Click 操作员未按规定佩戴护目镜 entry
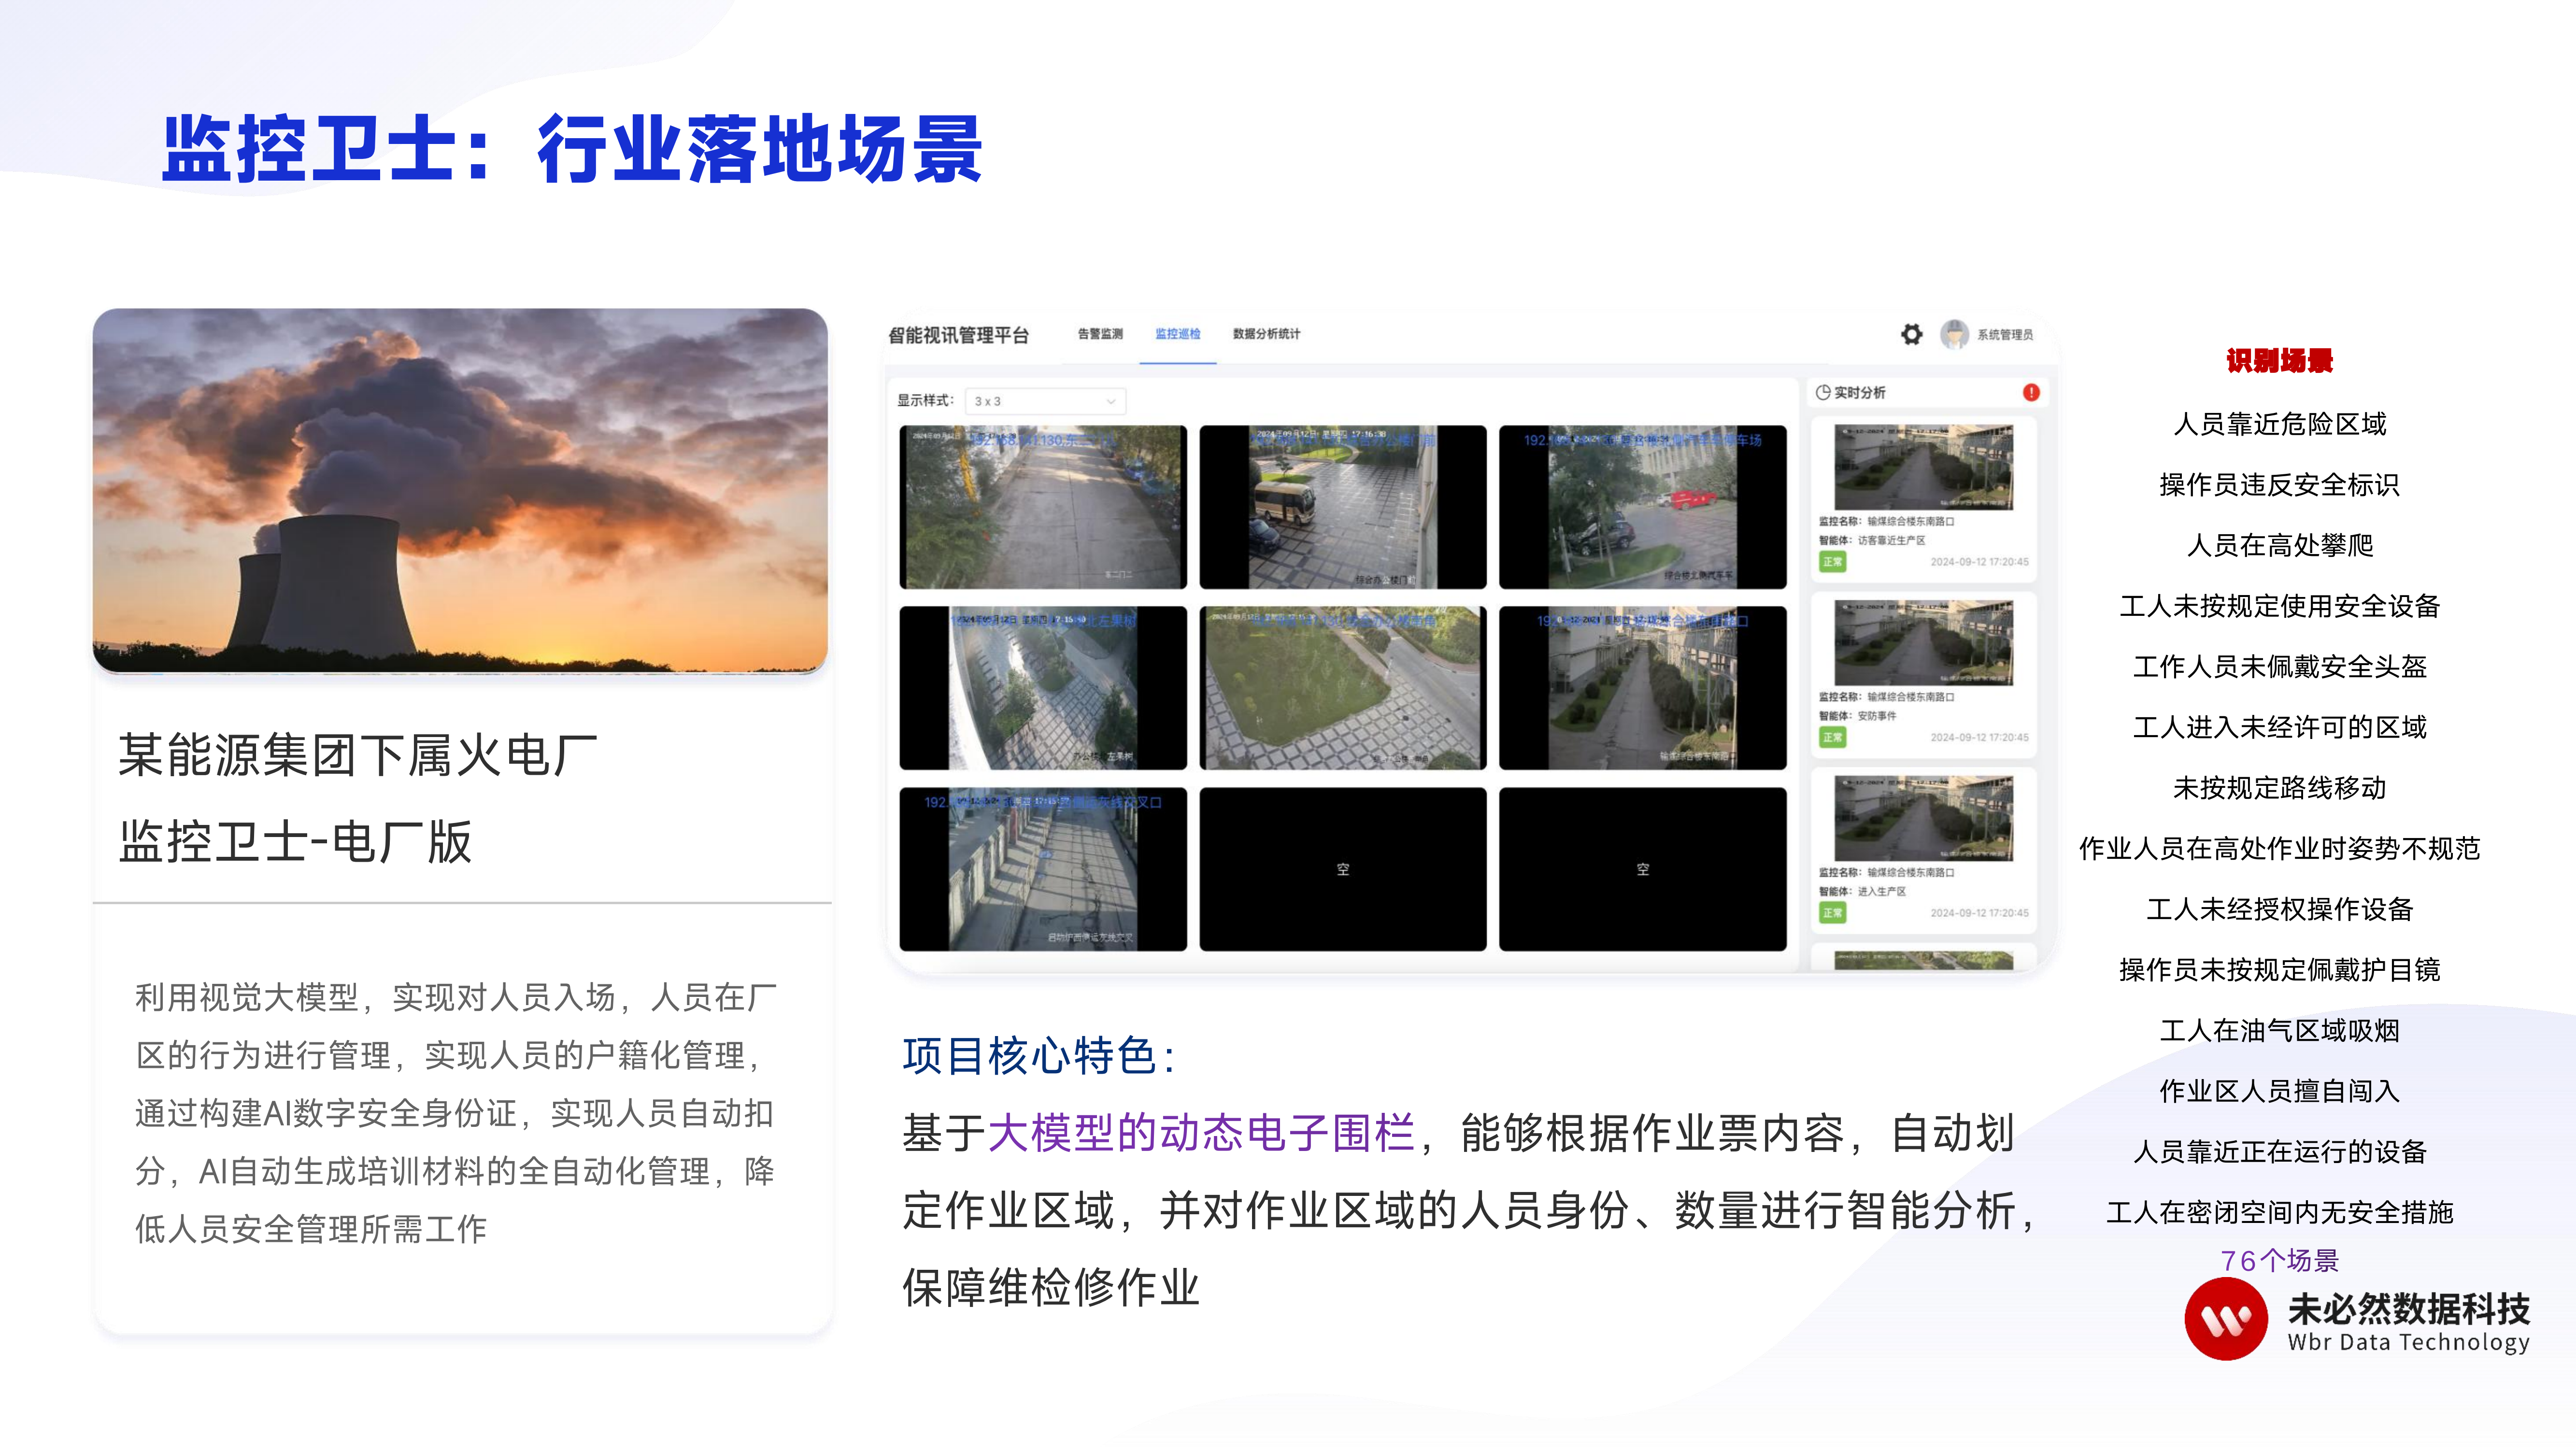This screenshot has height=1449, width=2576. 2279,970
